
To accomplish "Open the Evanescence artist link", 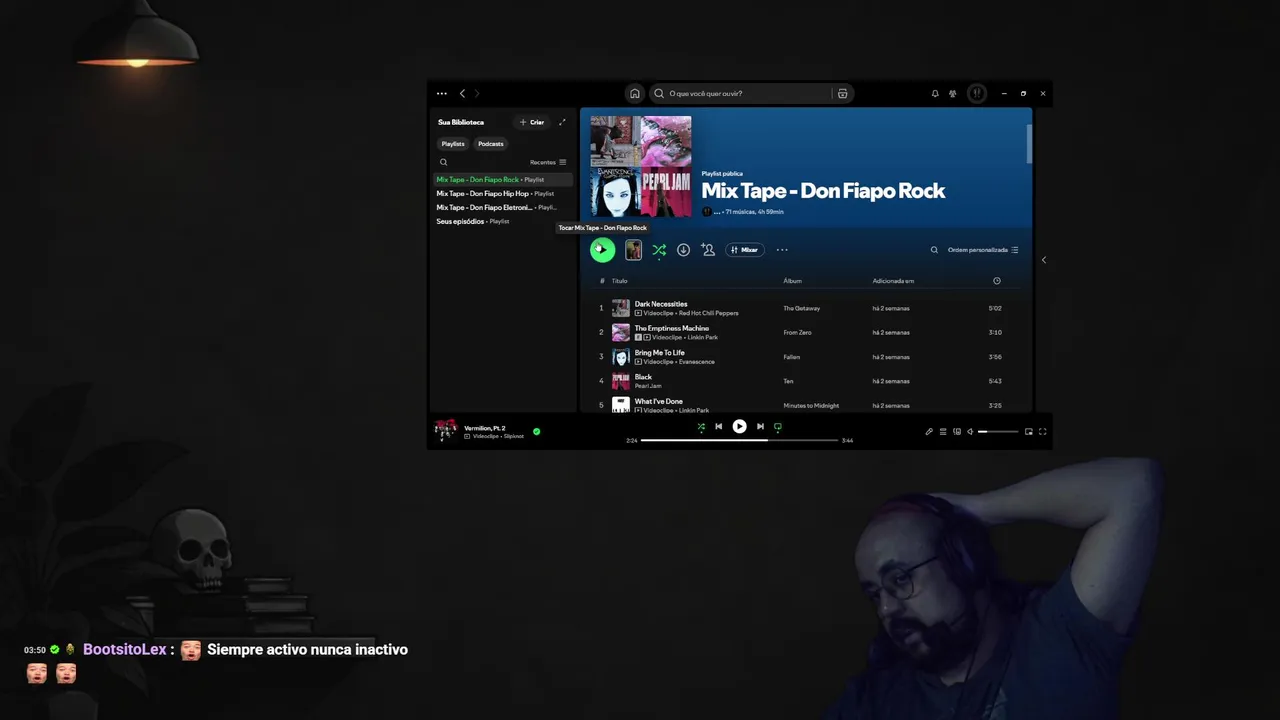I will [696, 362].
